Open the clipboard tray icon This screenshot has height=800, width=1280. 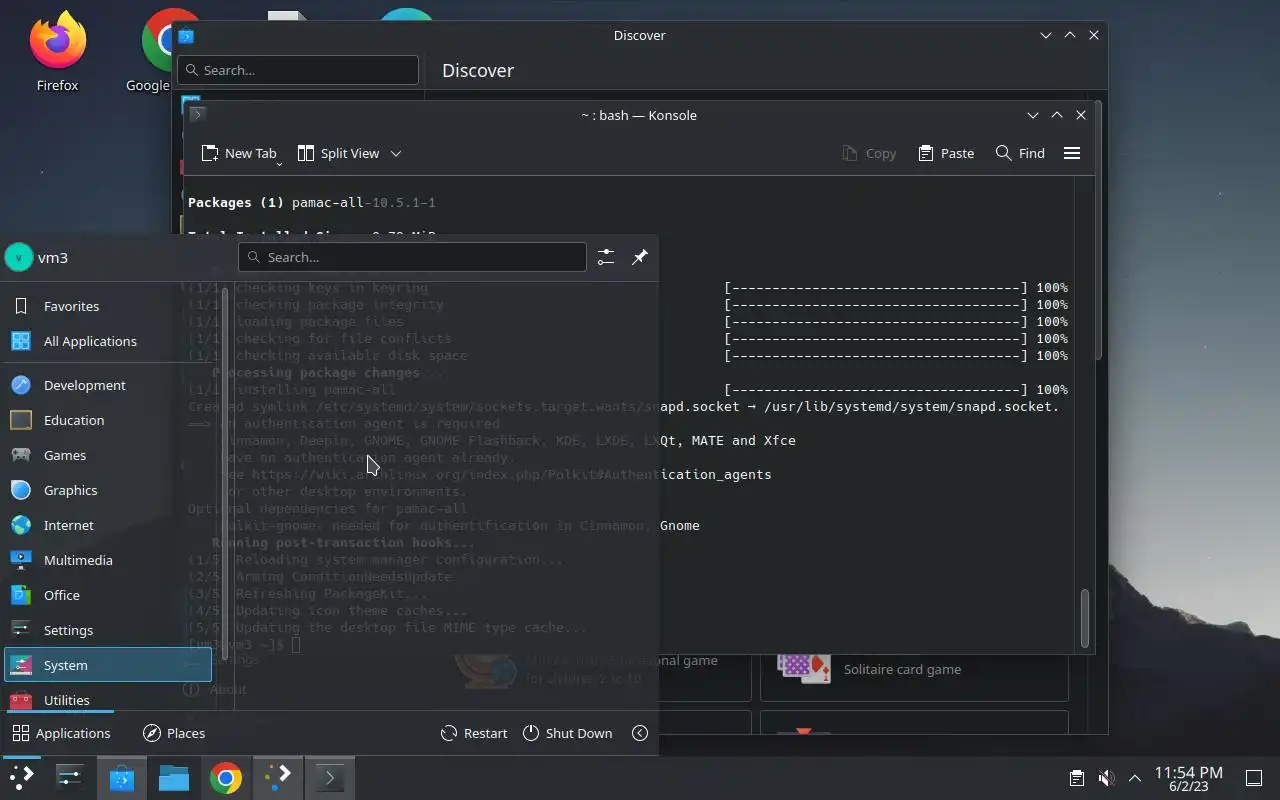coord(1076,778)
